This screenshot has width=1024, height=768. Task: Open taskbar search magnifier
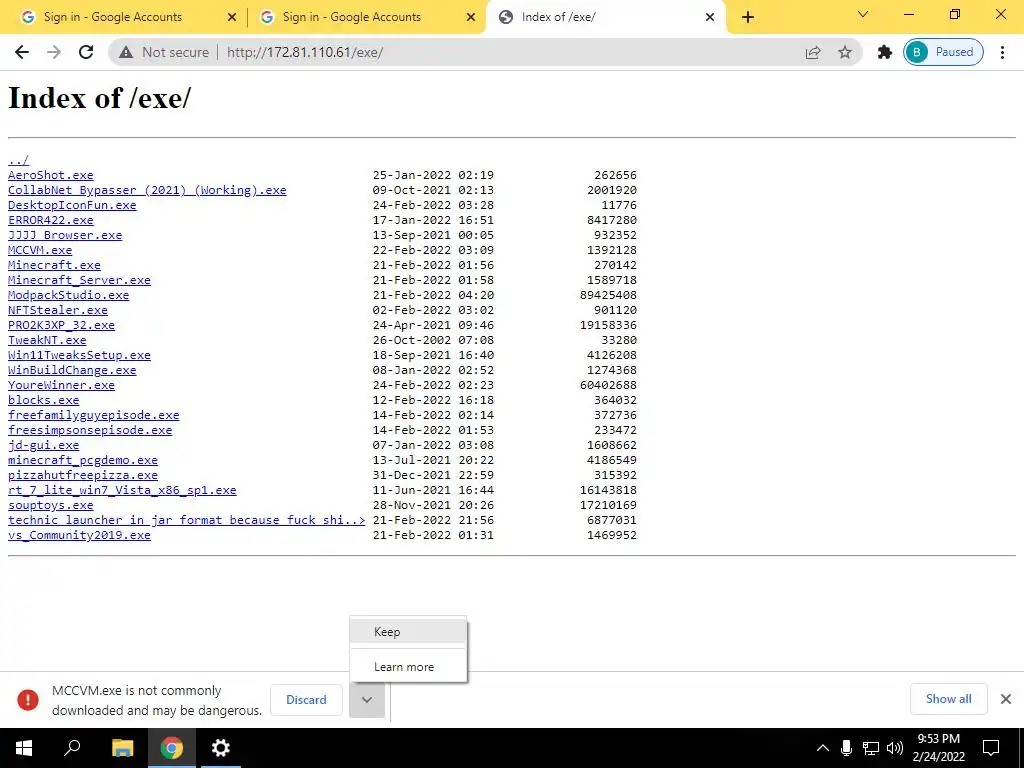coord(72,748)
